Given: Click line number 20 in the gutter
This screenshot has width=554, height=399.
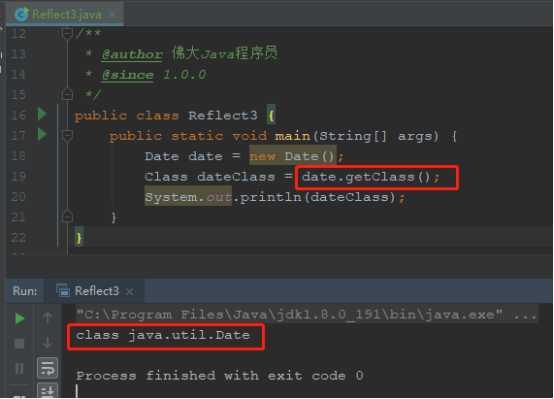Looking at the screenshot, I should [18, 196].
